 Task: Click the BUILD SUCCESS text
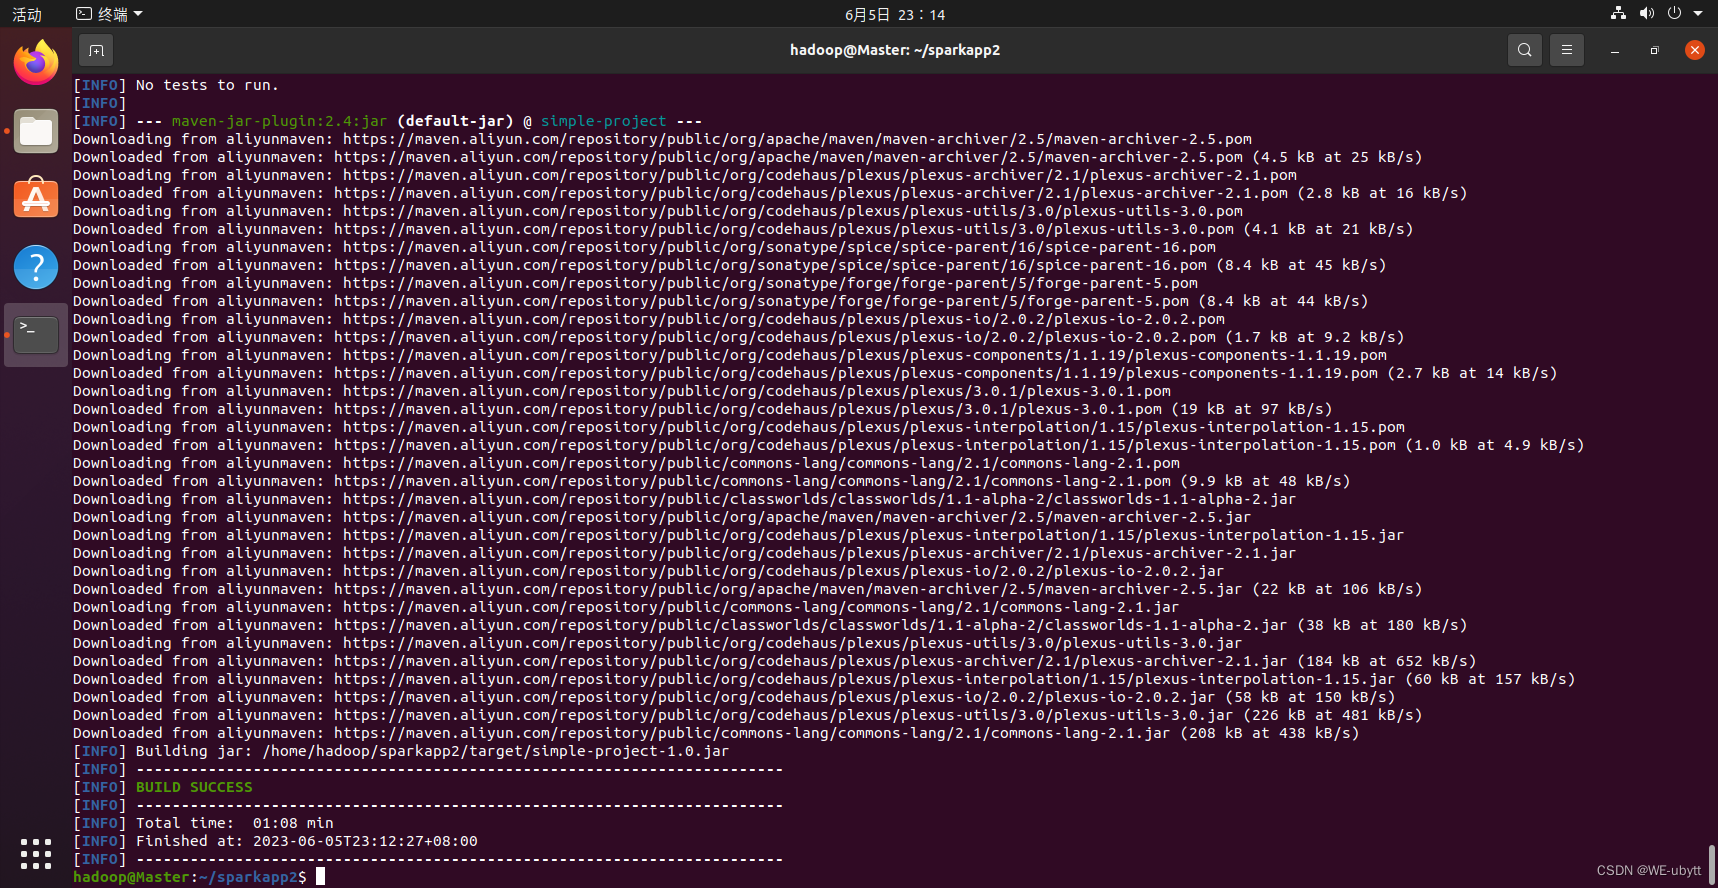pyautogui.click(x=194, y=787)
